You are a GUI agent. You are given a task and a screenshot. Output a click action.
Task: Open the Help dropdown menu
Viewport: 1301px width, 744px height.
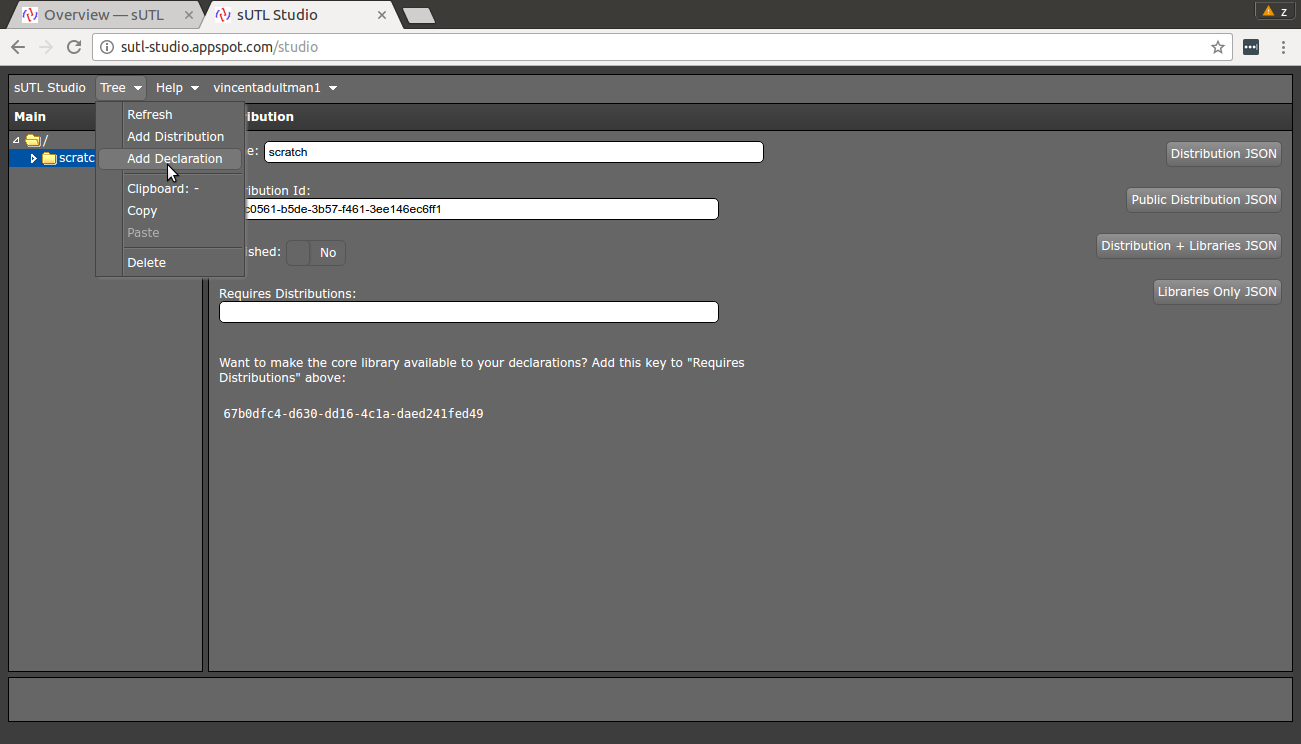pyautogui.click(x=177, y=88)
